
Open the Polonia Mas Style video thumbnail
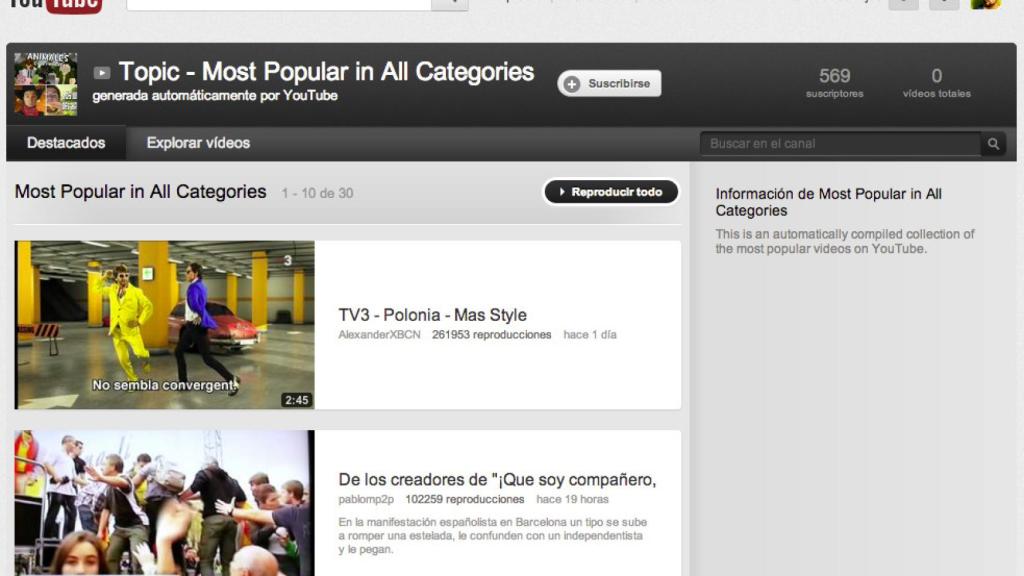pyautogui.click(x=165, y=325)
